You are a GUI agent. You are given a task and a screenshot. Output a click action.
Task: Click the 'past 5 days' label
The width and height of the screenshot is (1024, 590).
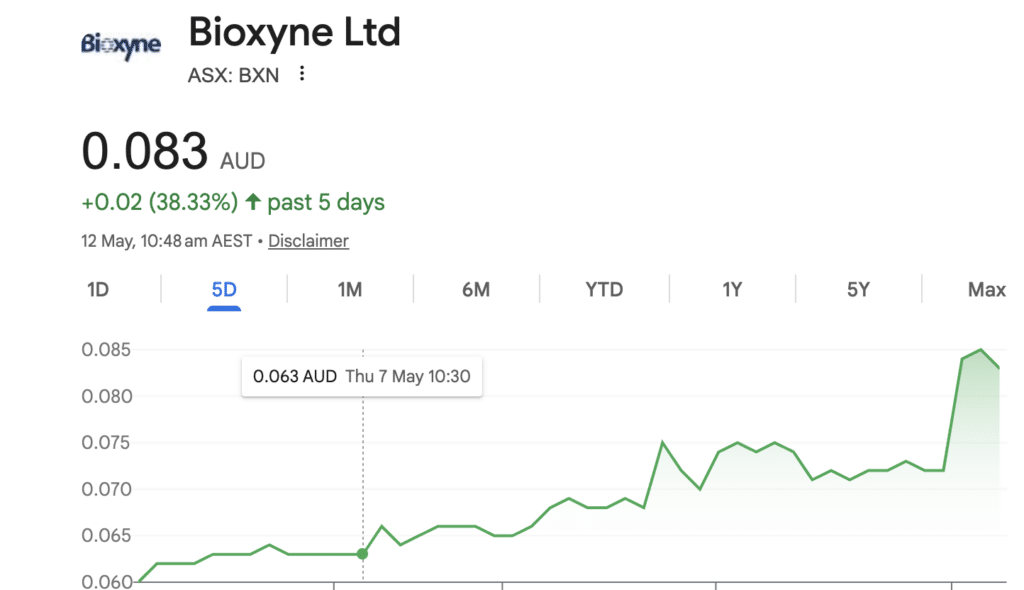click(326, 203)
